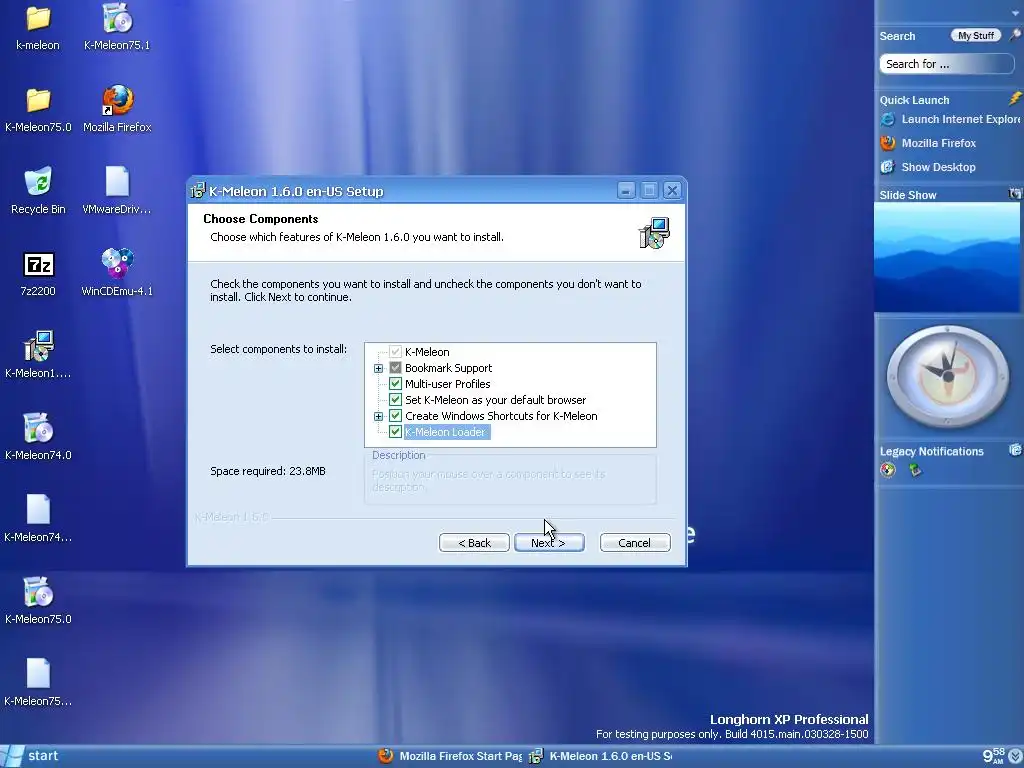Minimize the K-Meleon Setup window
Viewport: 1024px width, 768px height.
point(626,190)
